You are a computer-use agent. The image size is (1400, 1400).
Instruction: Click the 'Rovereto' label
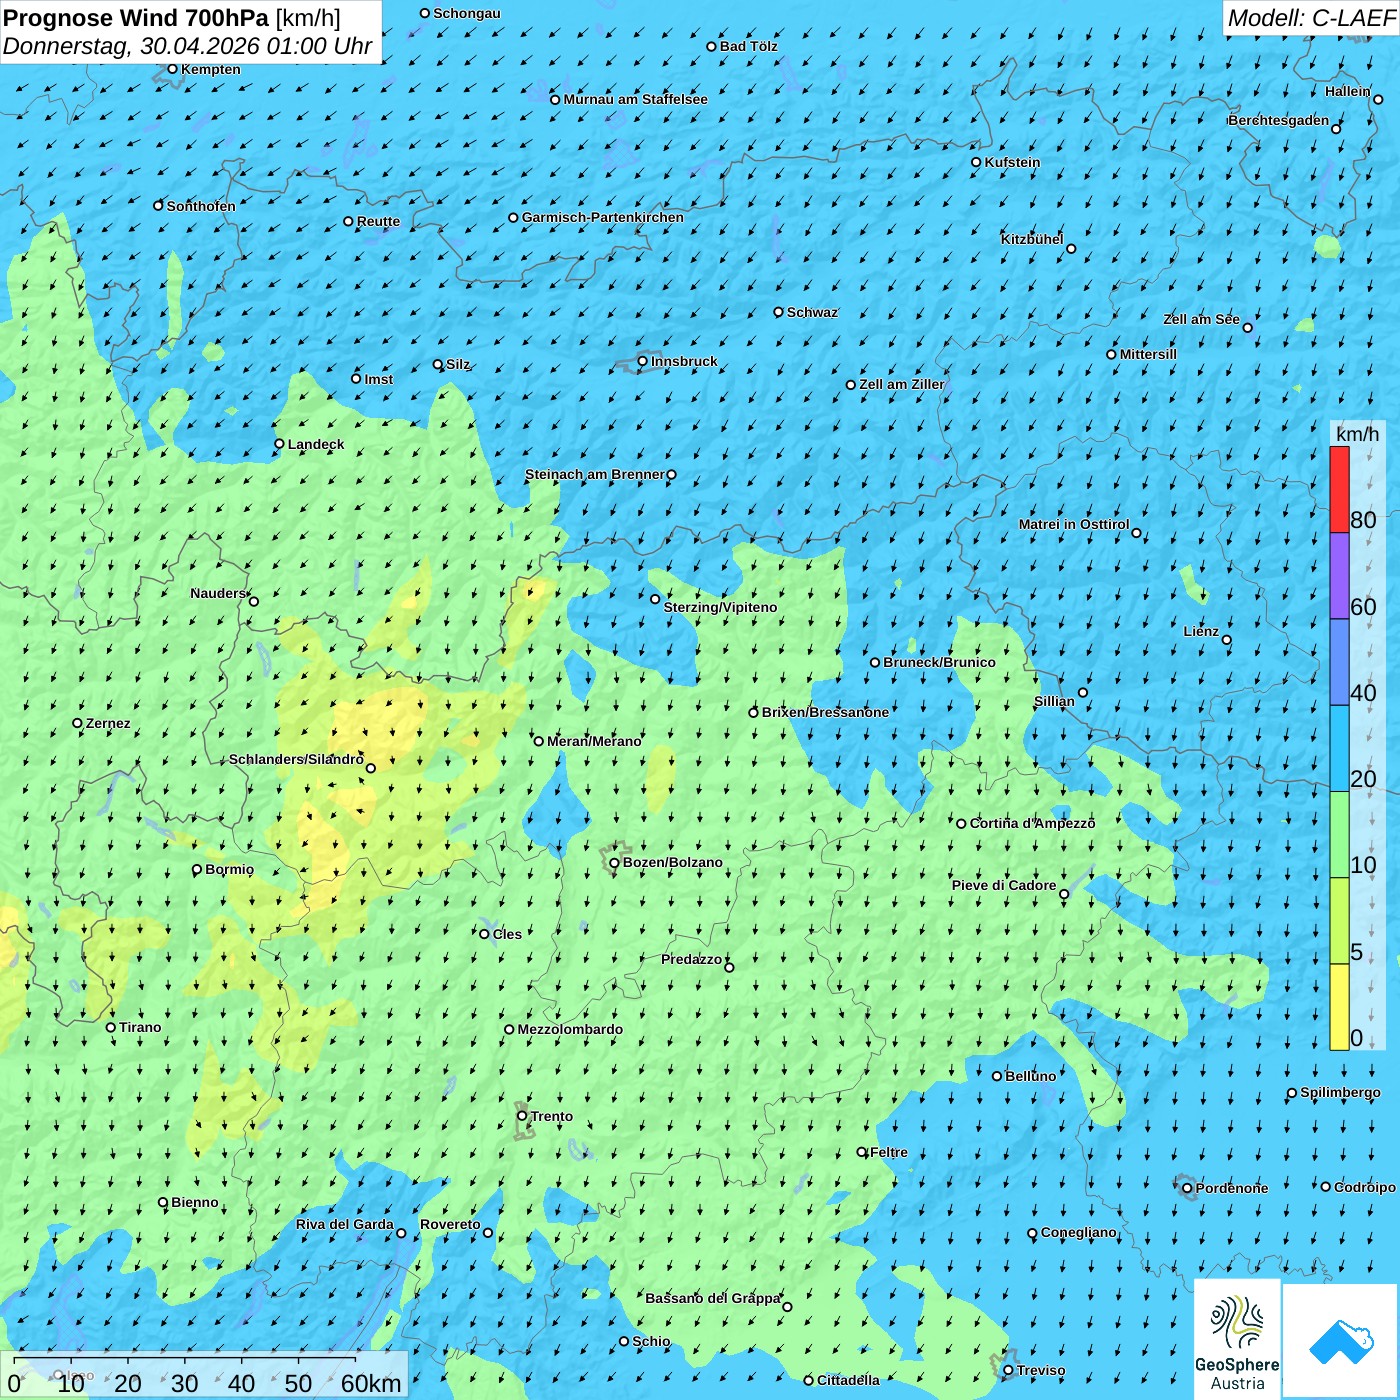pos(450,1224)
